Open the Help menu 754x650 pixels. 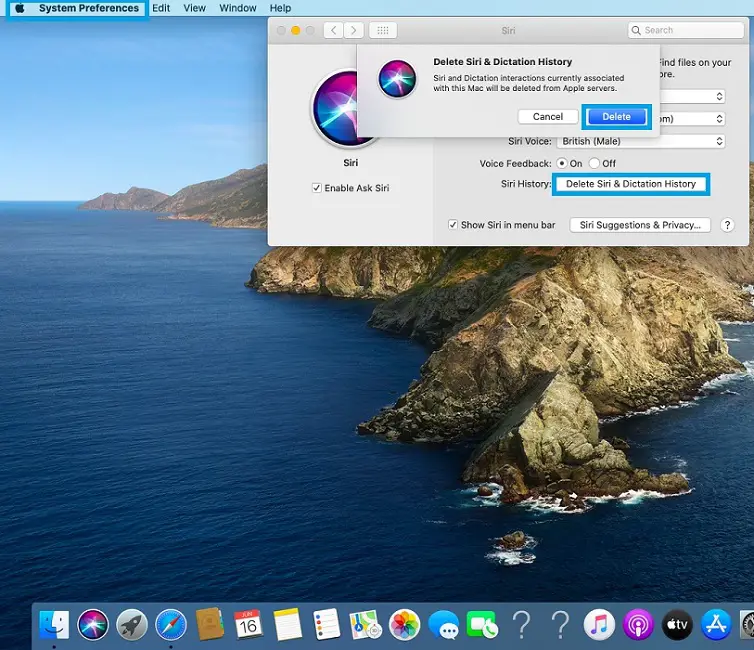(x=280, y=8)
